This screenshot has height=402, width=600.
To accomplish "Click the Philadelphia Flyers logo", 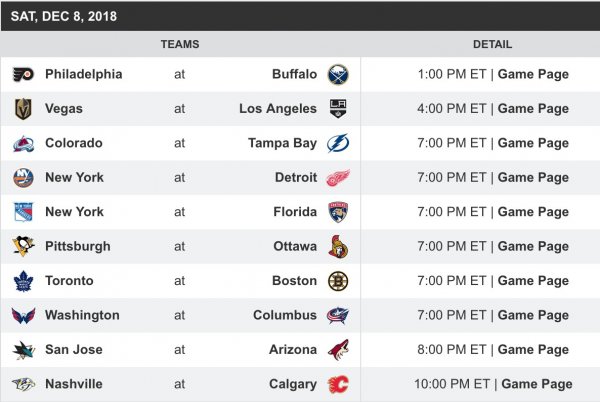I will click(x=23, y=75).
